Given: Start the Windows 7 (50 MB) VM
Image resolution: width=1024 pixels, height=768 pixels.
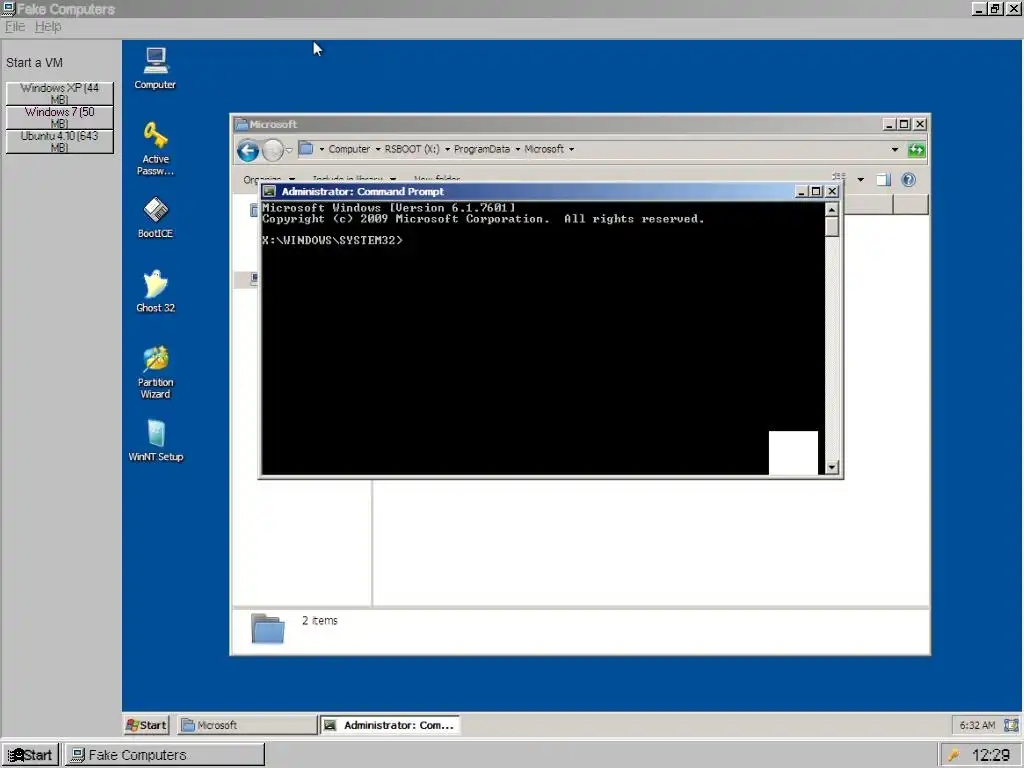Looking at the screenshot, I should (x=59, y=118).
